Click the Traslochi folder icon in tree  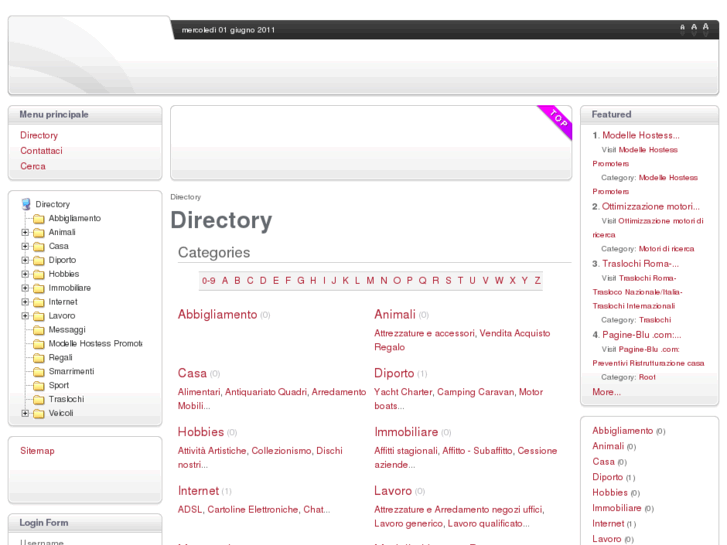click(39, 399)
